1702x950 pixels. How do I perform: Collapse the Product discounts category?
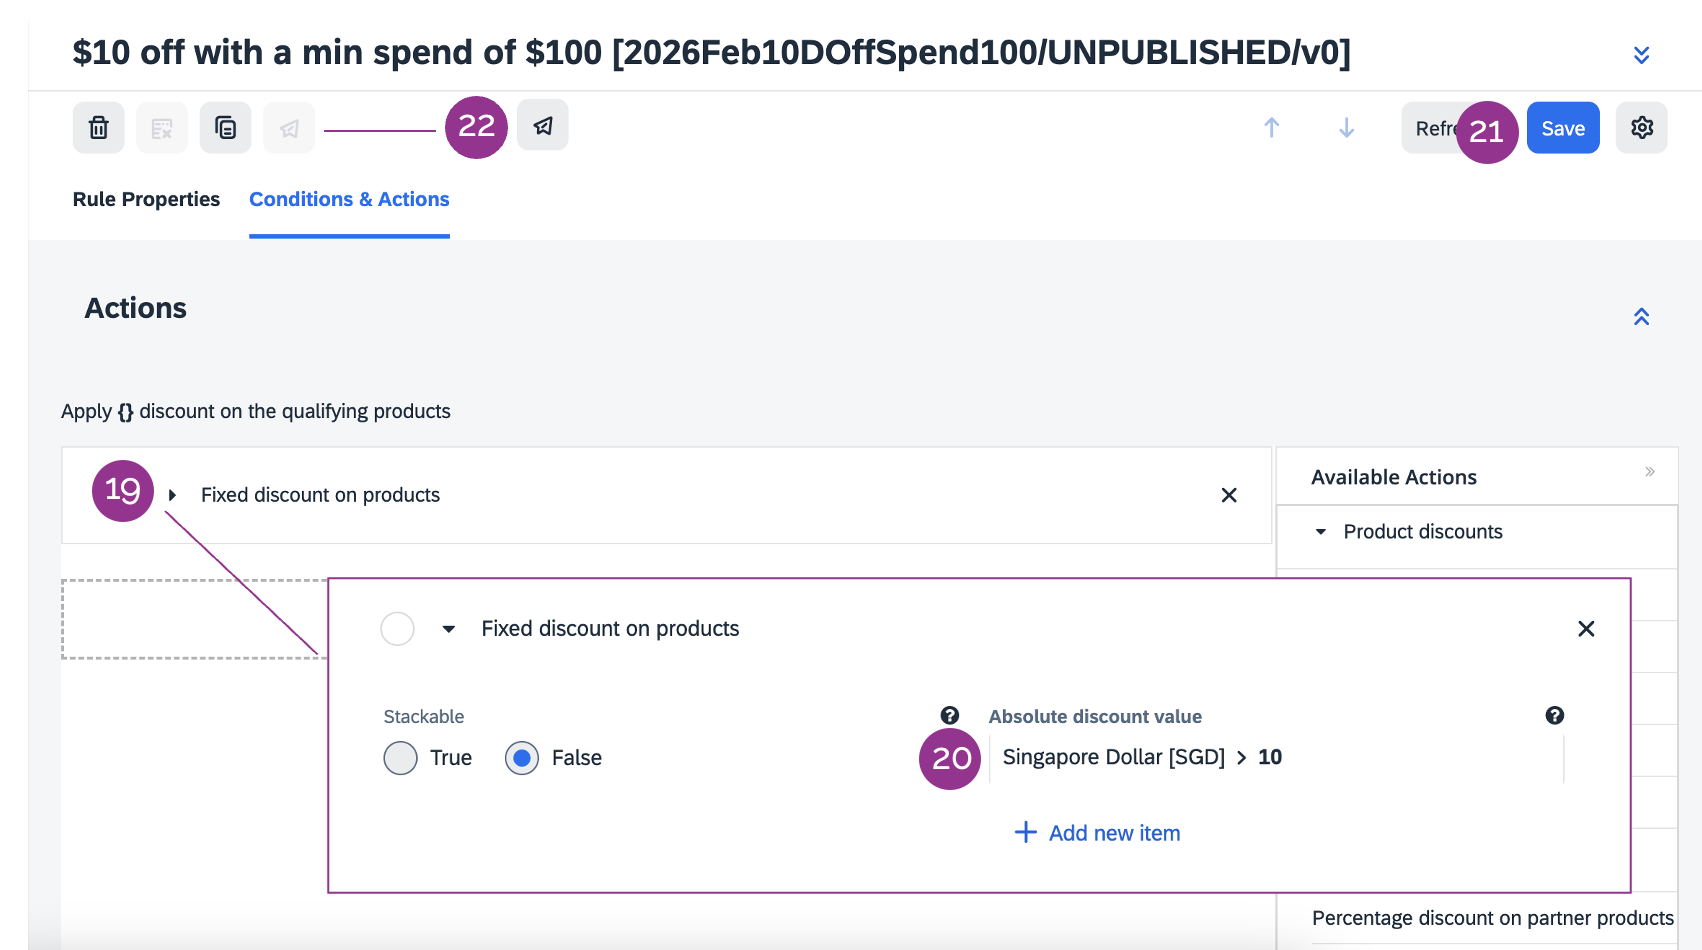pos(1321,532)
